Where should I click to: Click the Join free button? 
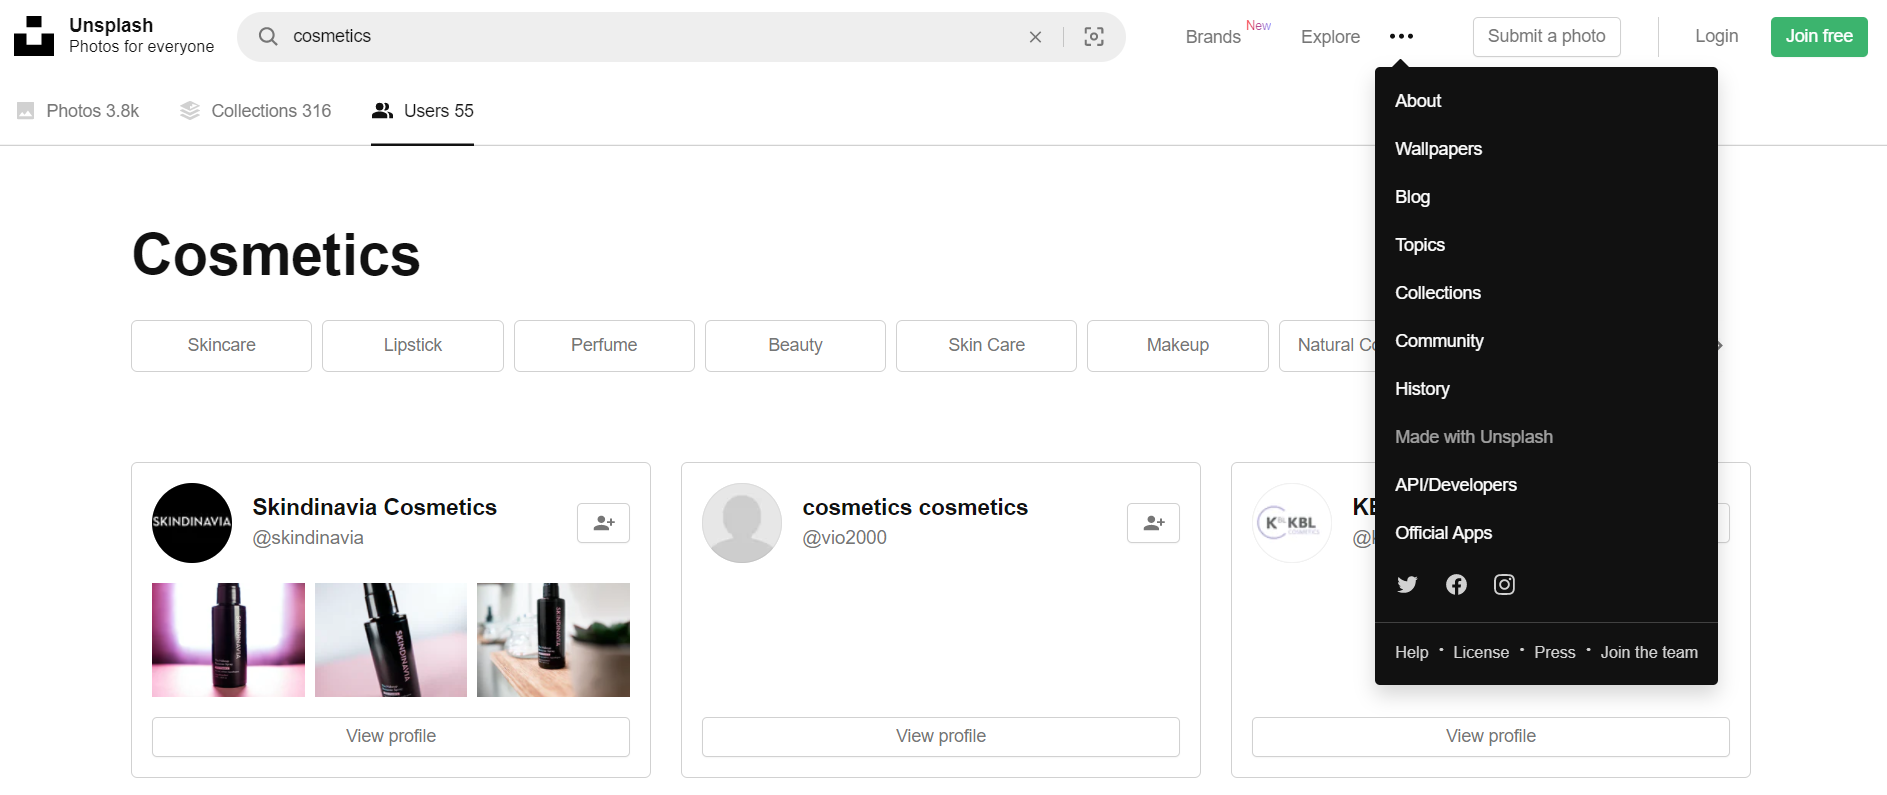click(x=1818, y=37)
